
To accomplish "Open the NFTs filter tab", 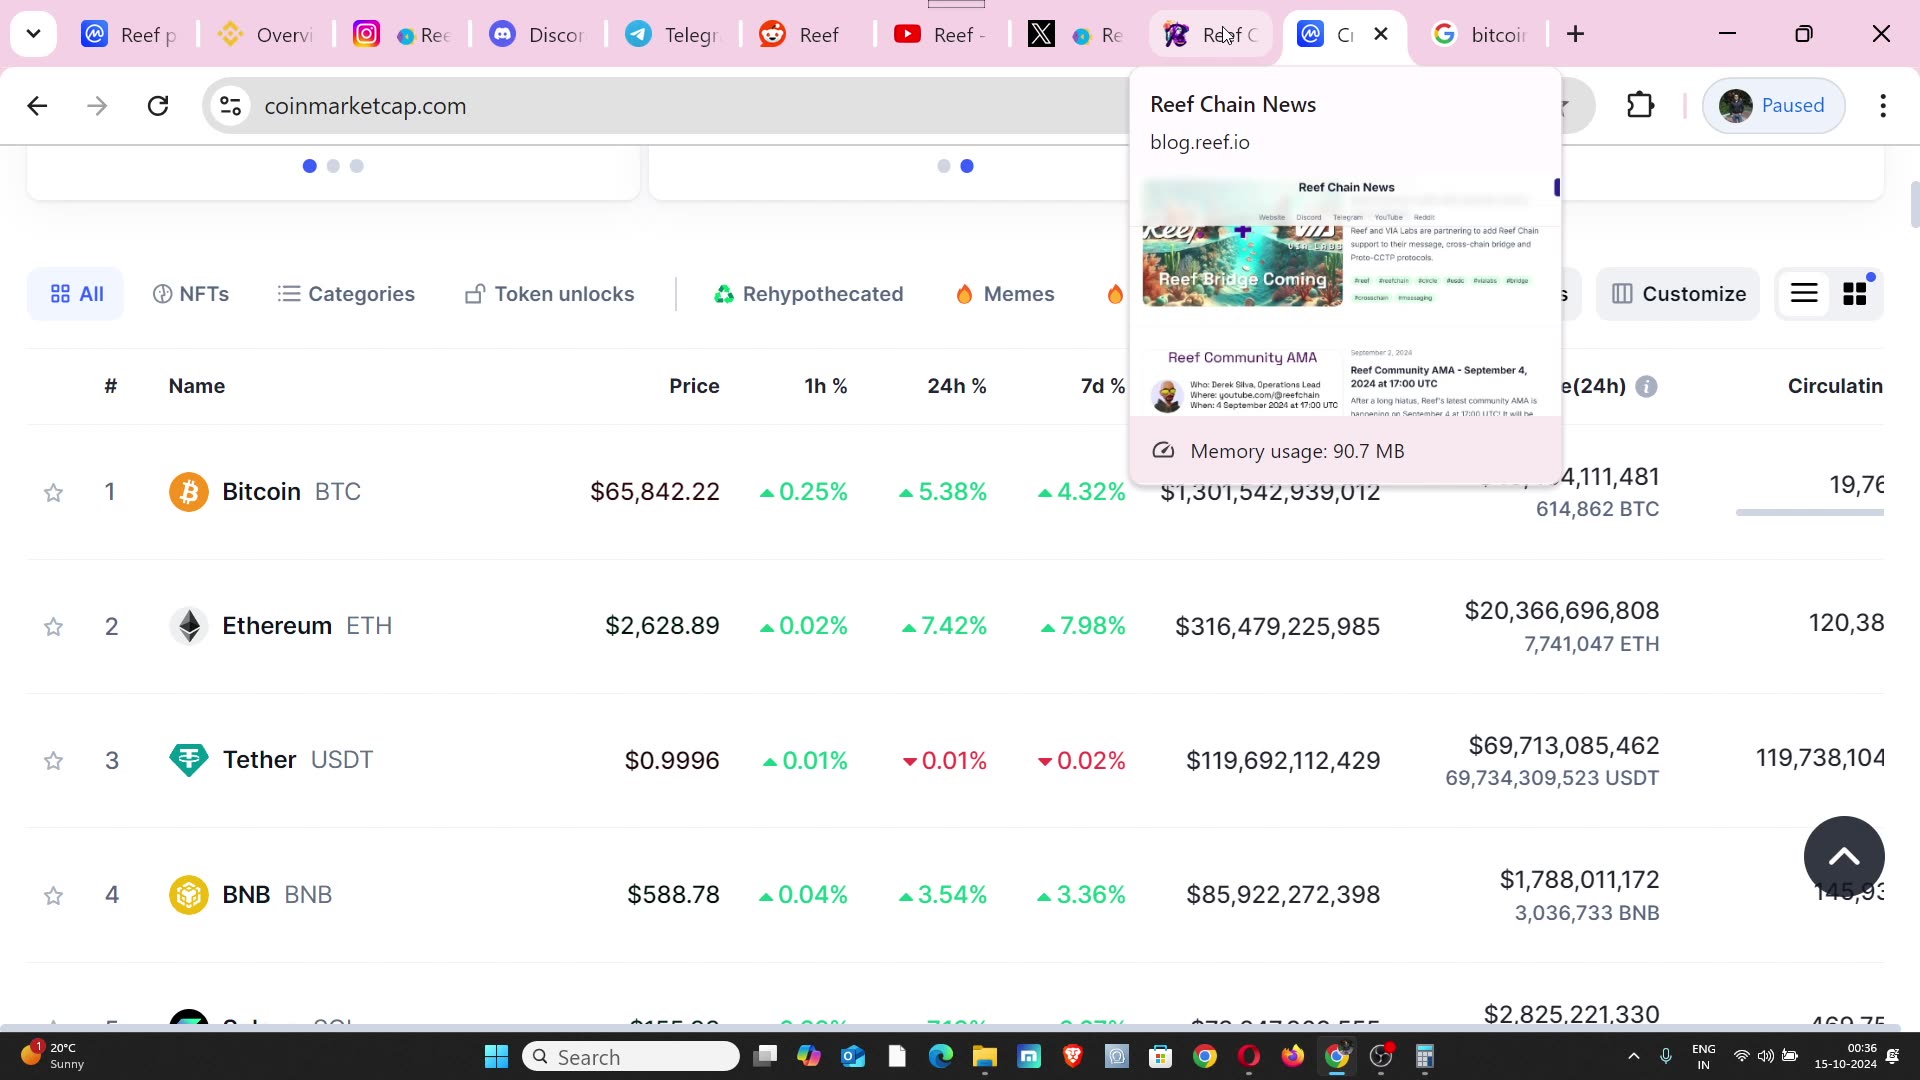I will [x=190, y=293].
